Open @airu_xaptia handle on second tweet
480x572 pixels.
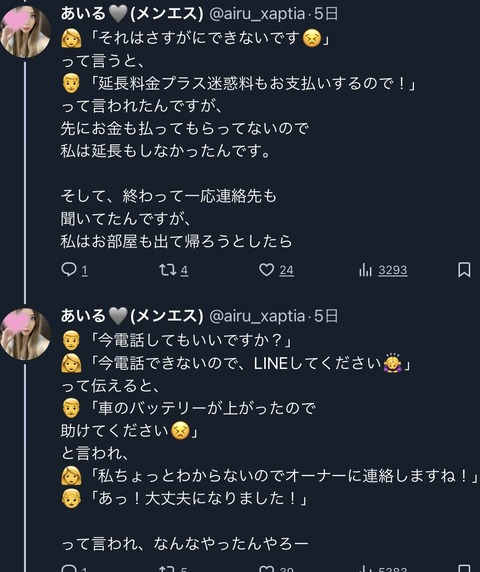(257, 316)
